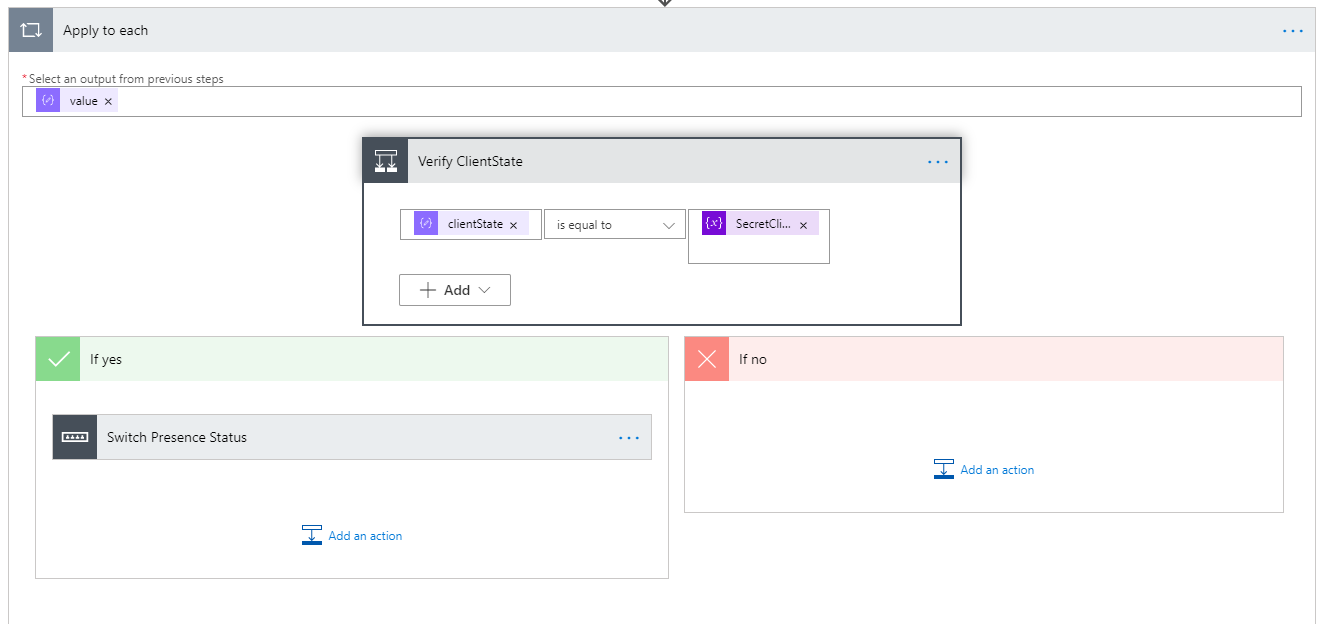Click the Verify ClientState condition icon
Viewport: 1324px width, 624px height.
pyautogui.click(x=386, y=161)
